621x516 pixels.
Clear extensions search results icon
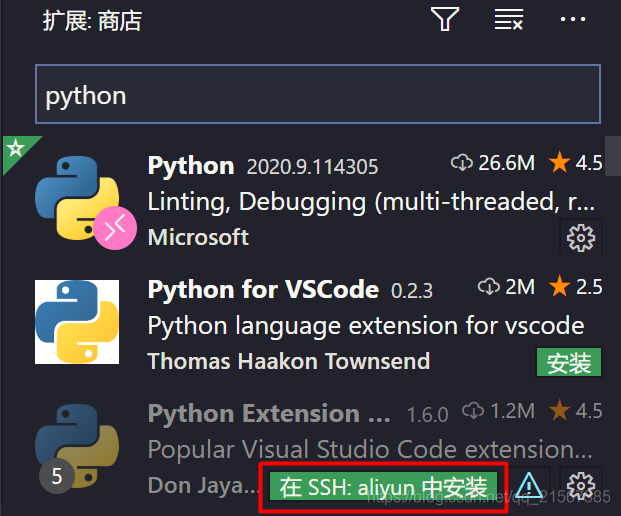pos(509,19)
